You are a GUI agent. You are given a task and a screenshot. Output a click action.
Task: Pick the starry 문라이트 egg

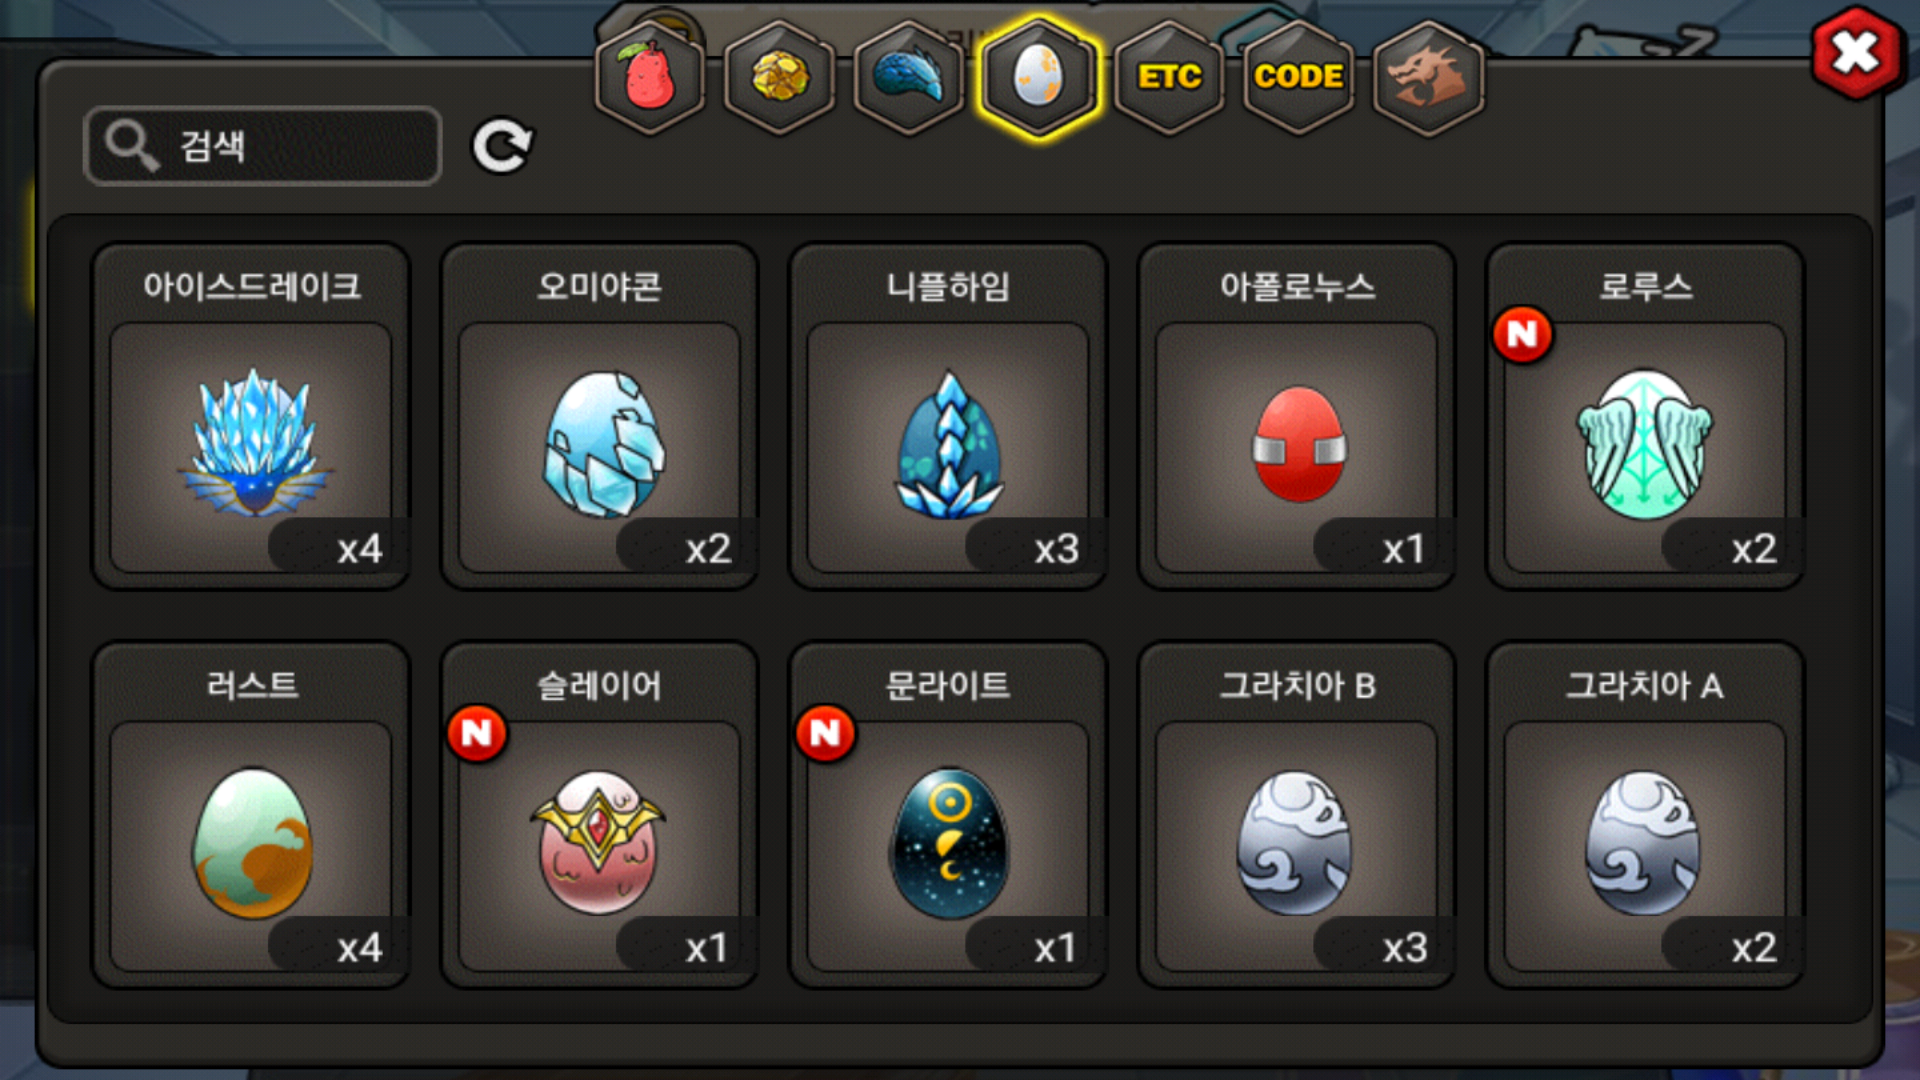point(948,815)
